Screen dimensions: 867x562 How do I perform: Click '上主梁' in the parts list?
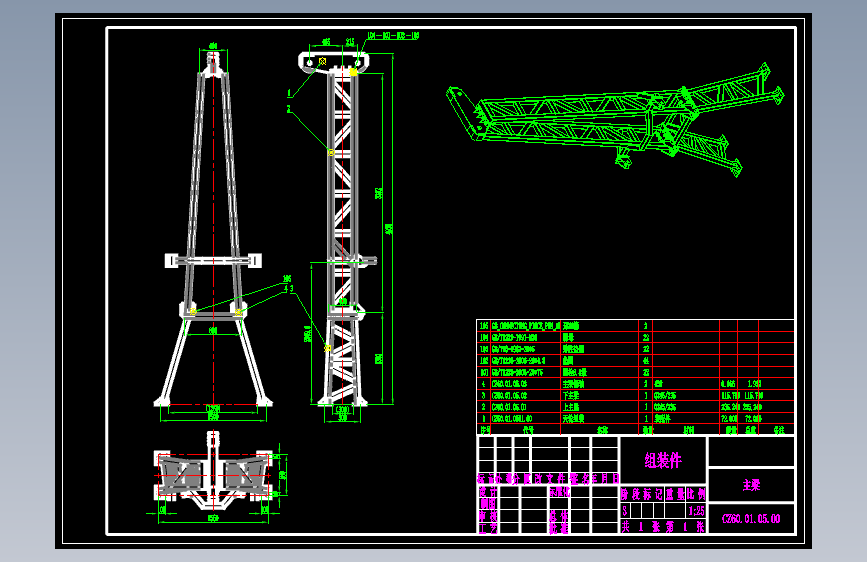(x=571, y=407)
